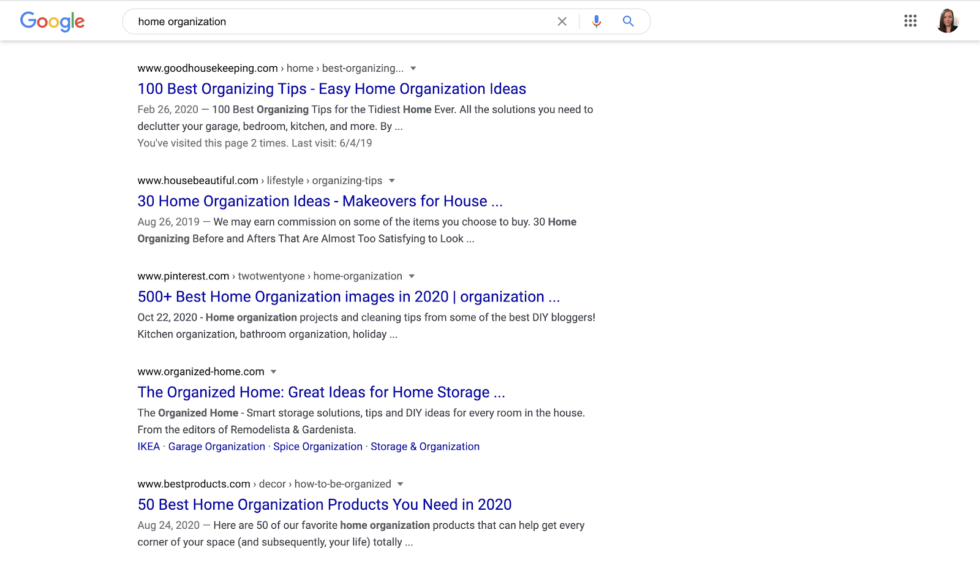
Task: Expand dropdown arrow next to goodhousekeeping.com URL
Action: [x=413, y=68]
